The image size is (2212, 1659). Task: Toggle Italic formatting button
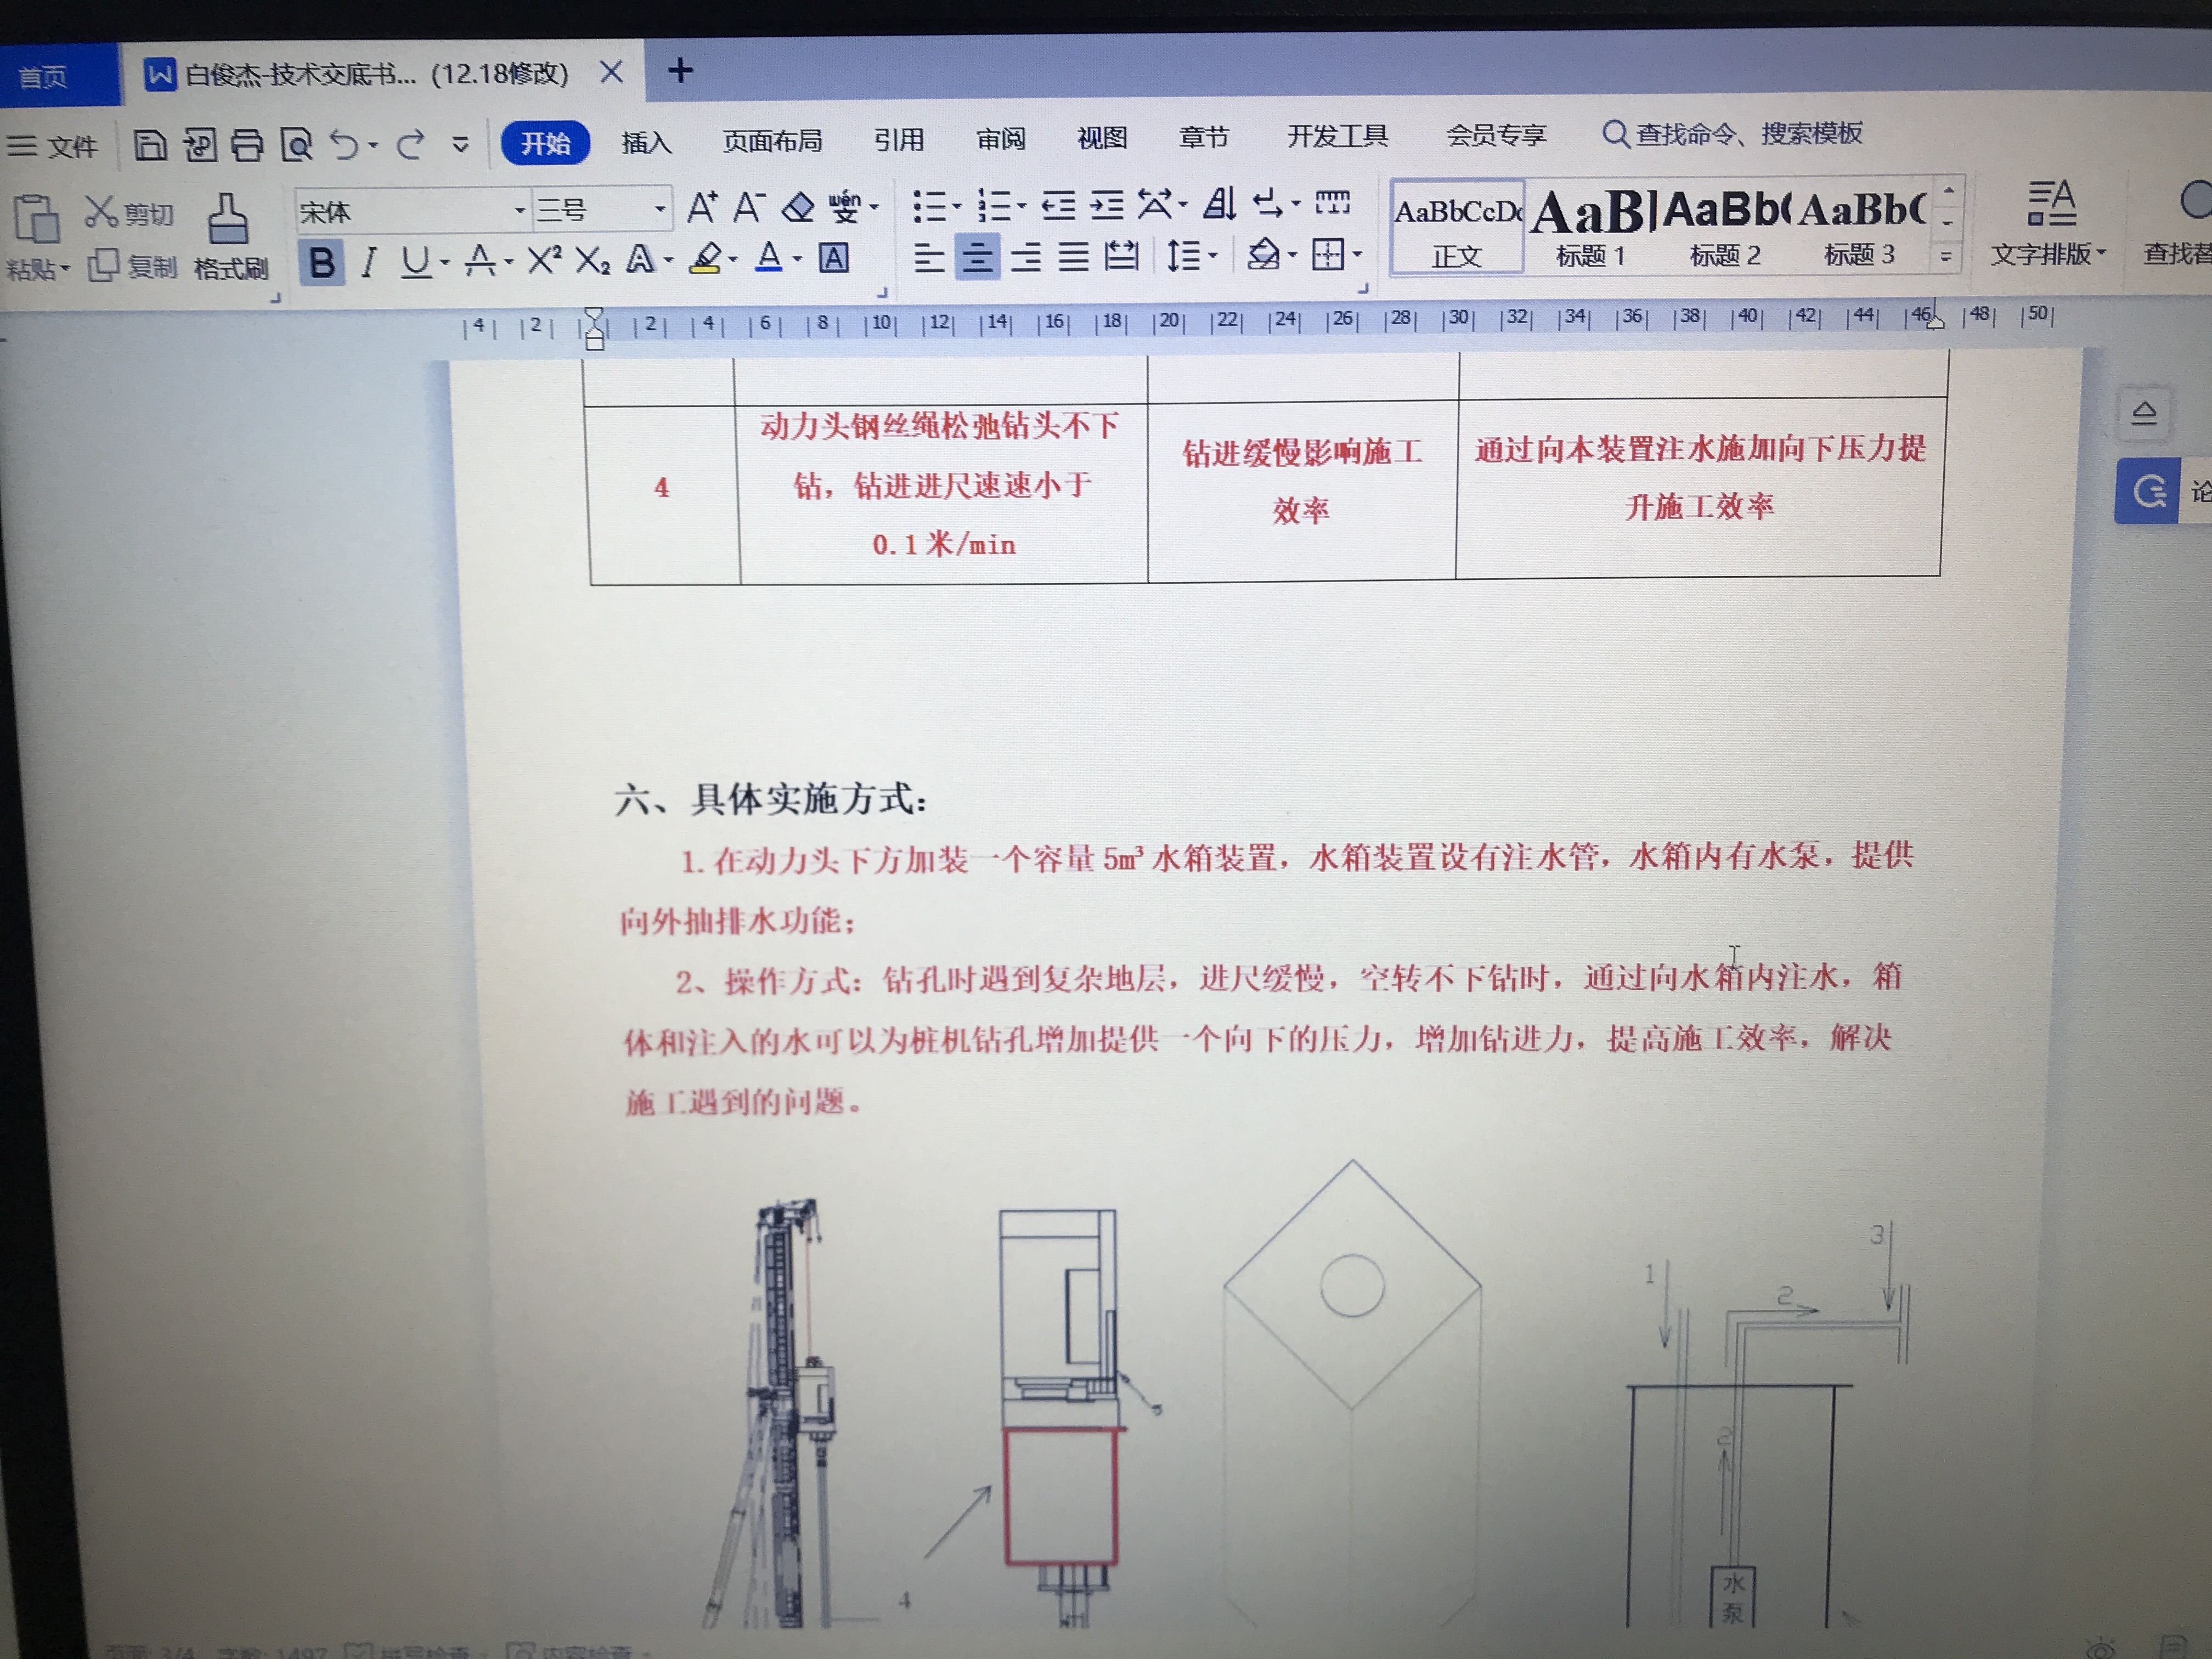point(369,262)
